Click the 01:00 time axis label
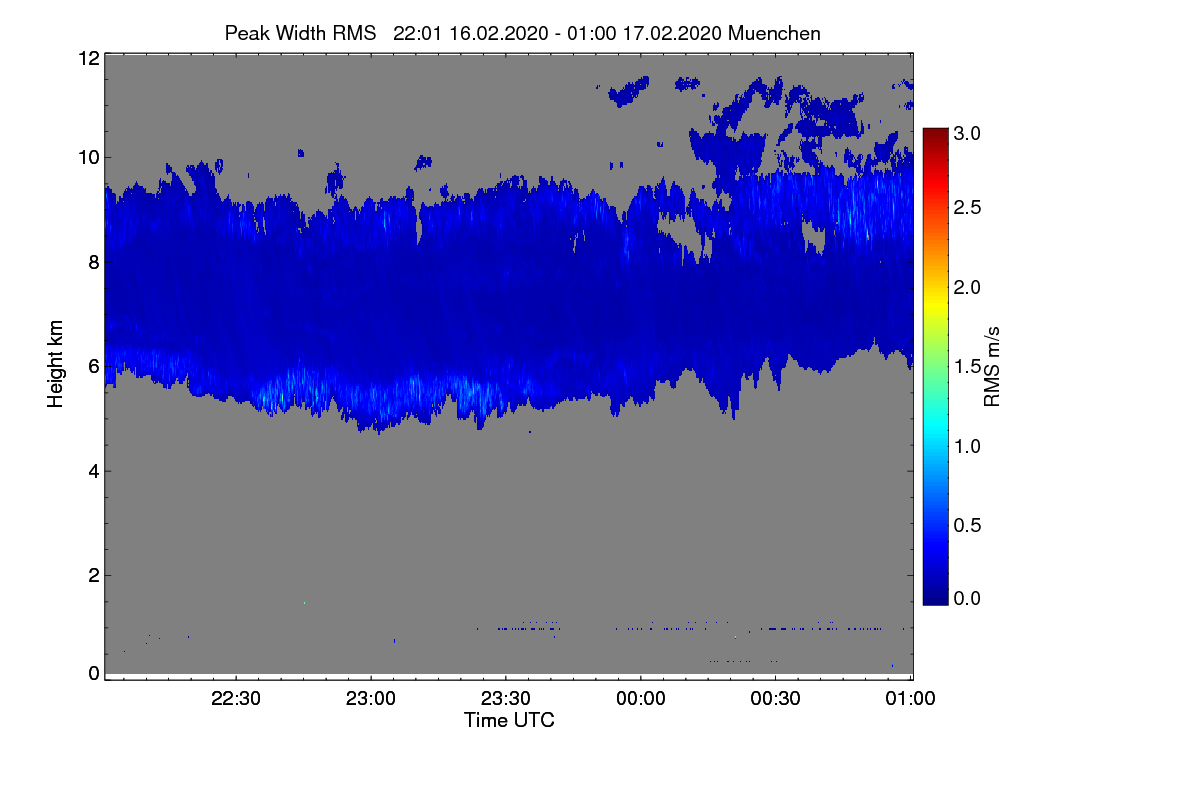The width and height of the screenshot is (1200, 800). [911, 699]
